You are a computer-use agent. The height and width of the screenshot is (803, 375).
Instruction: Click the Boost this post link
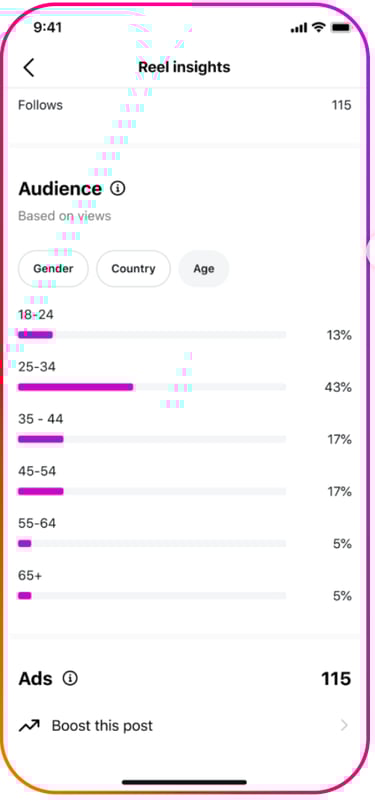[x=102, y=726]
